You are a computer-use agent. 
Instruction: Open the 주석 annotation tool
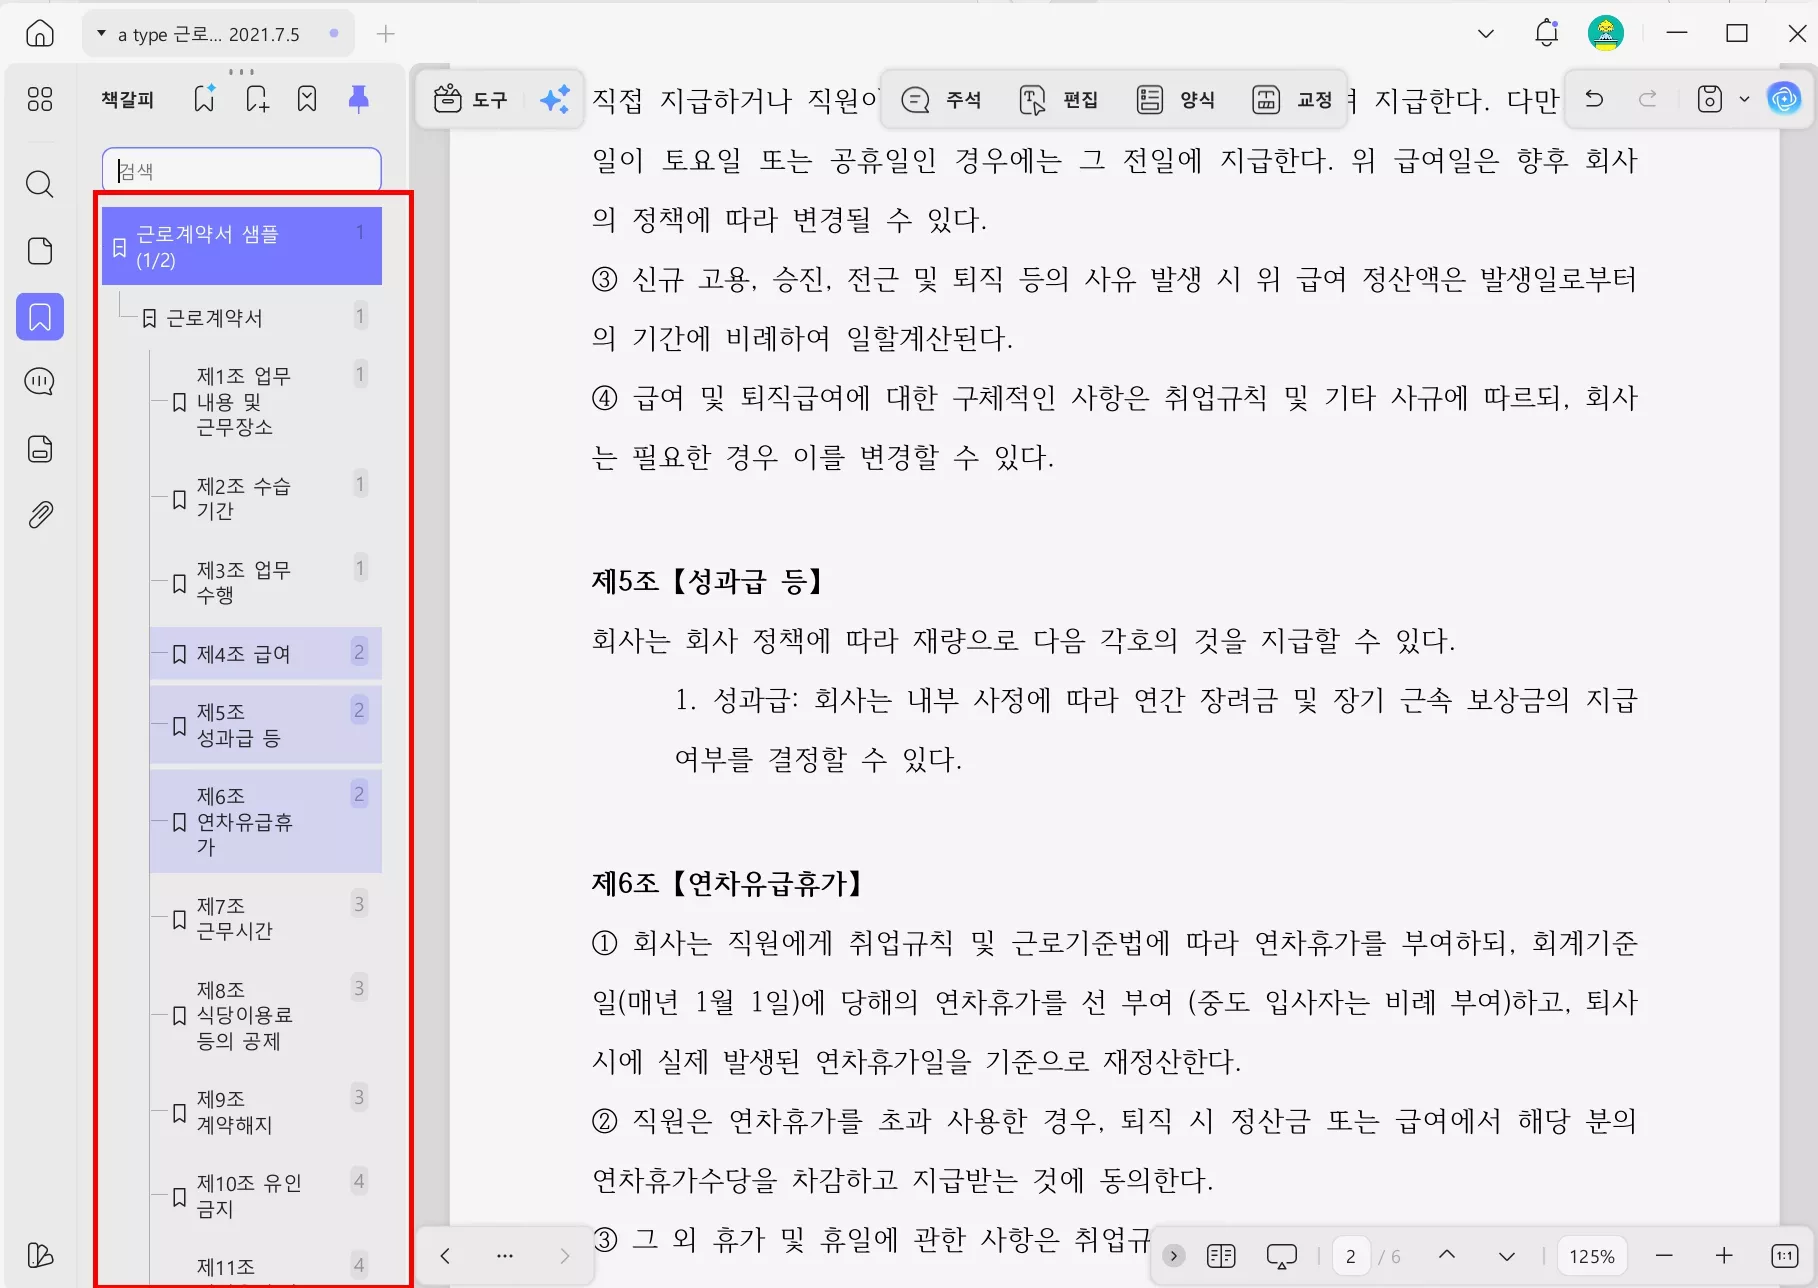pyautogui.click(x=941, y=99)
